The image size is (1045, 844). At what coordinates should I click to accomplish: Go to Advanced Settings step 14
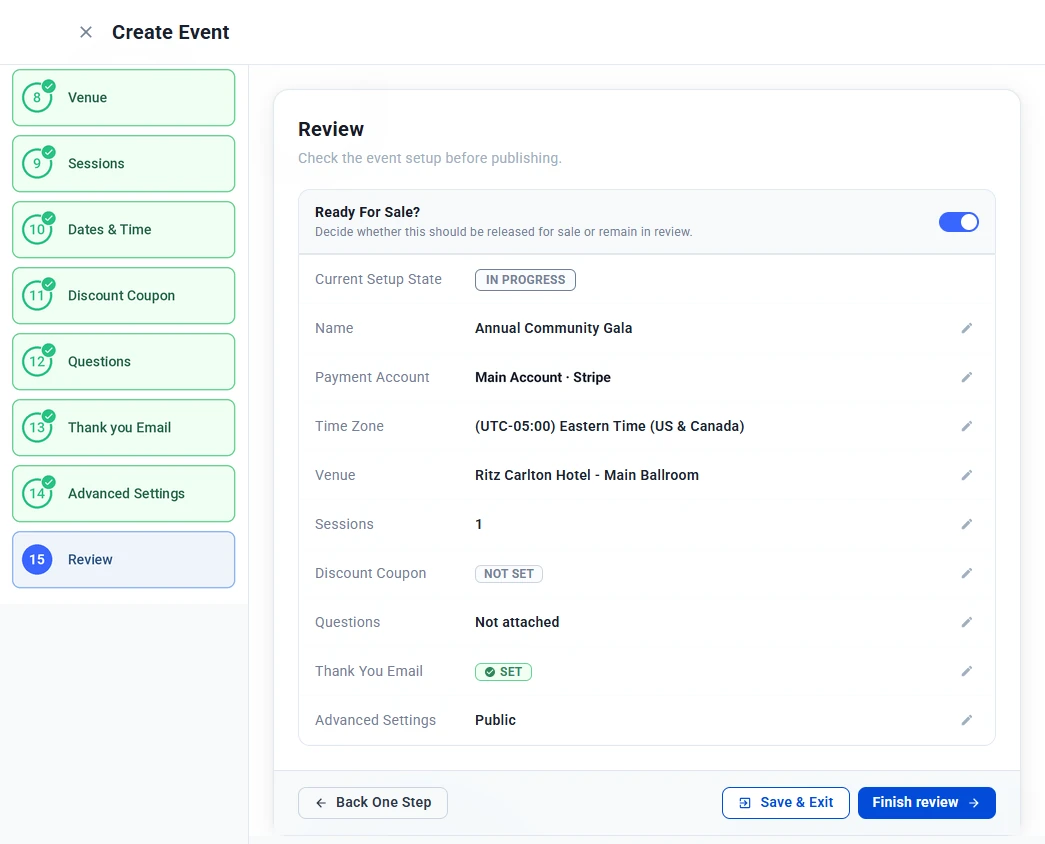(123, 493)
